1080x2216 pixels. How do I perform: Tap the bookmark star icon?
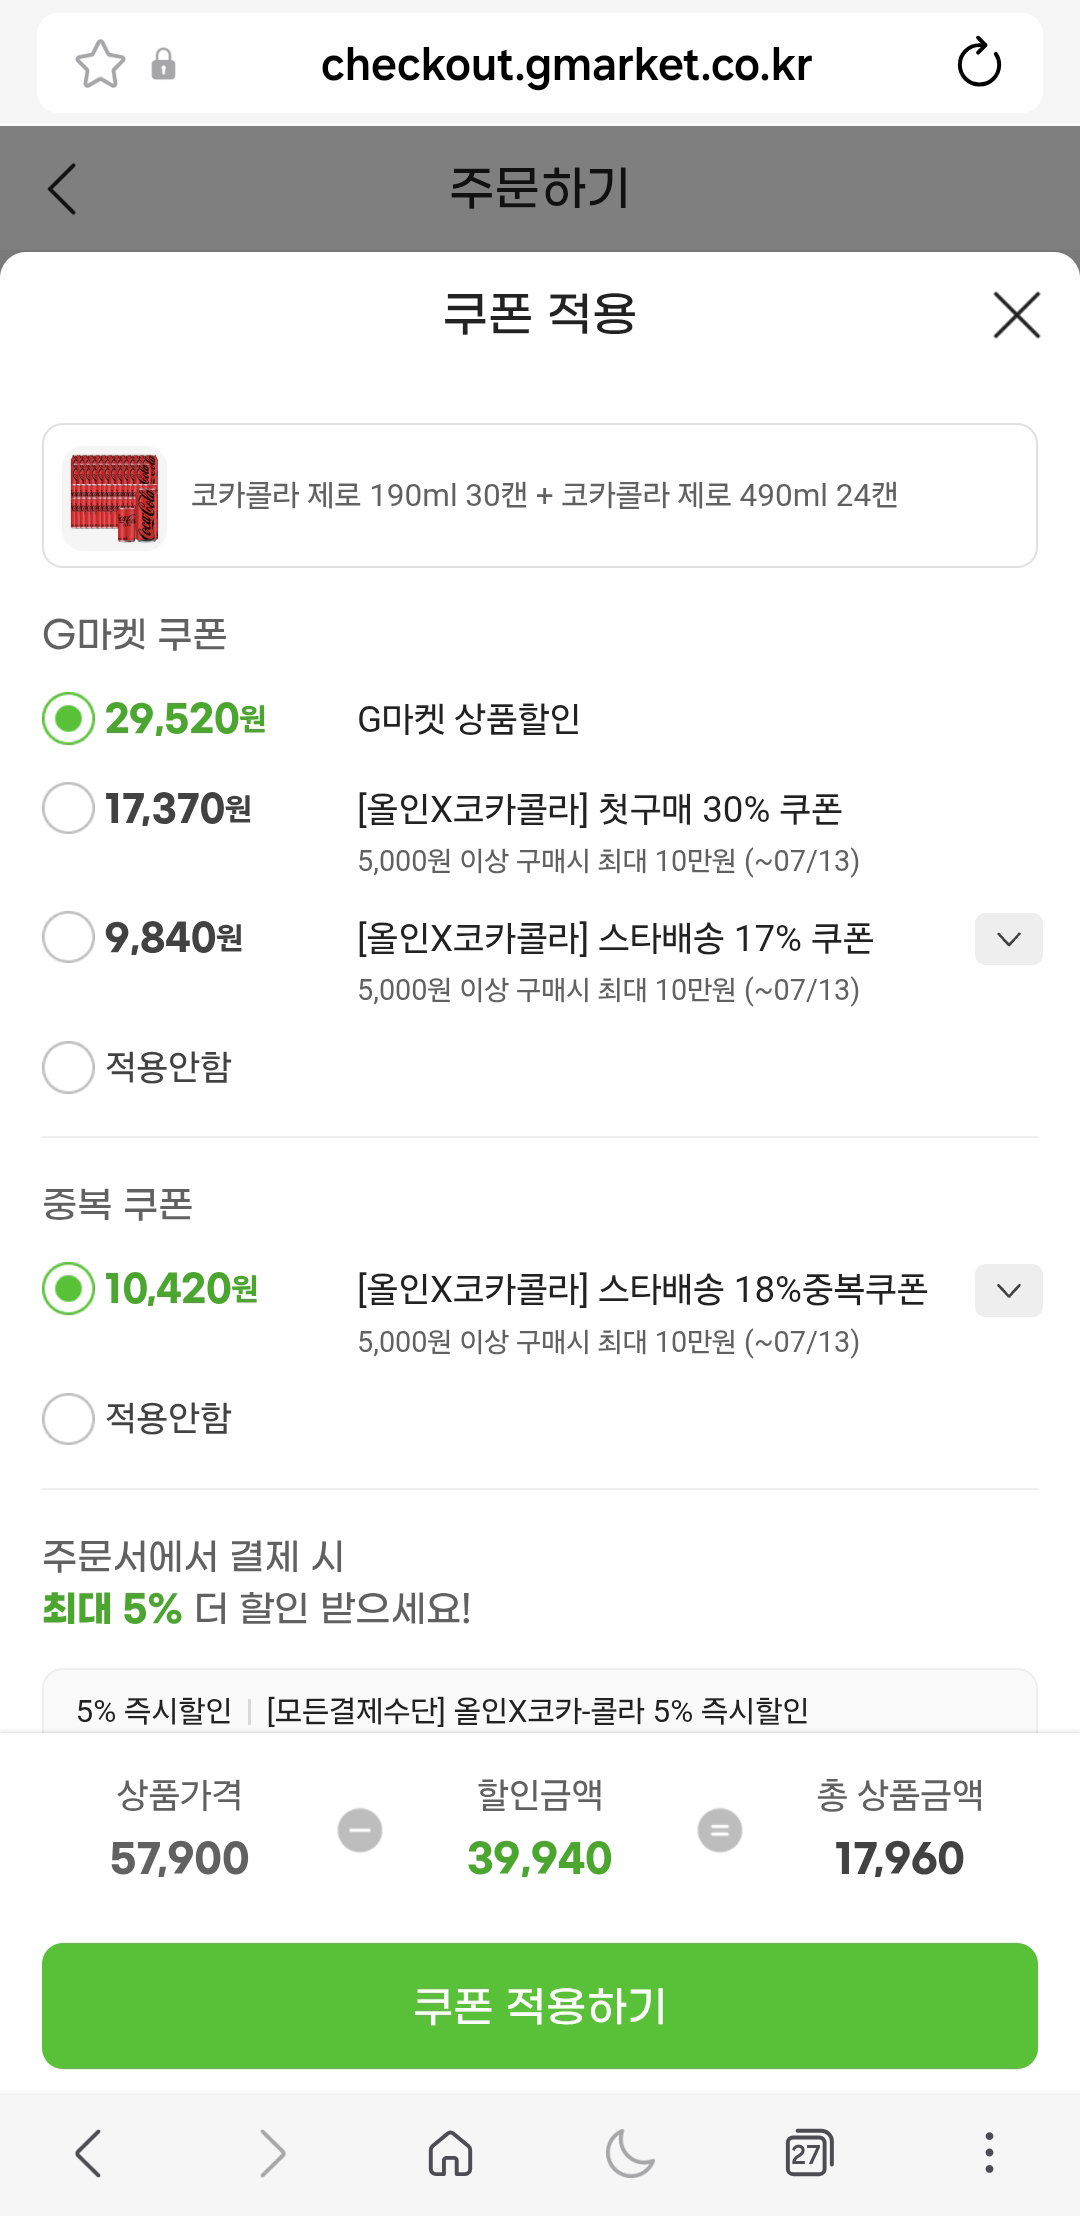100,65
